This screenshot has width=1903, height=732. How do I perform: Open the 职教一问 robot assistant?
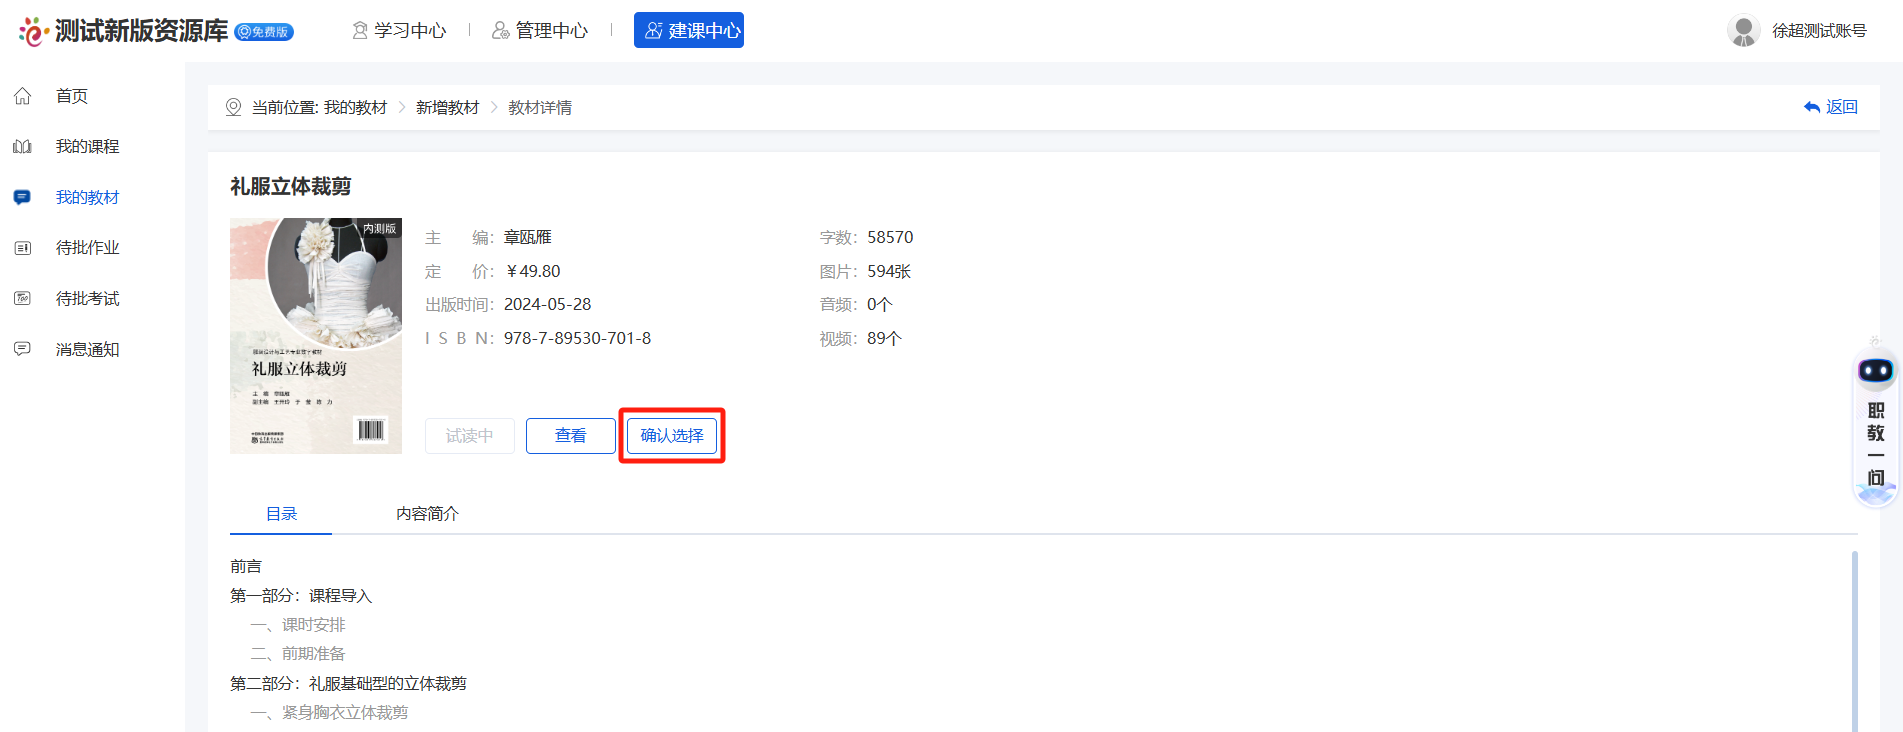1875,422
